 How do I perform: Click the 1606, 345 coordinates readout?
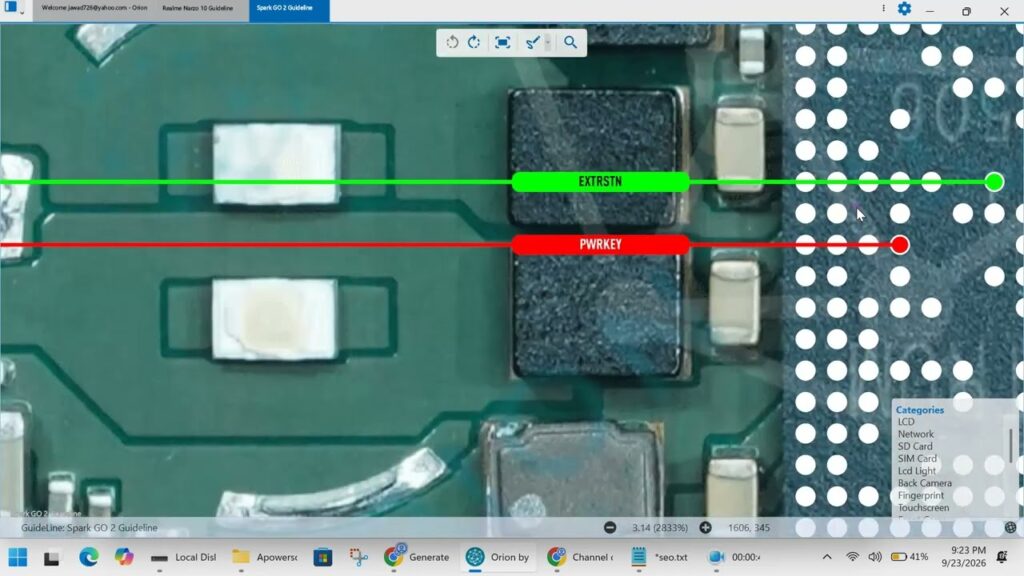pyautogui.click(x=748, y=528)
